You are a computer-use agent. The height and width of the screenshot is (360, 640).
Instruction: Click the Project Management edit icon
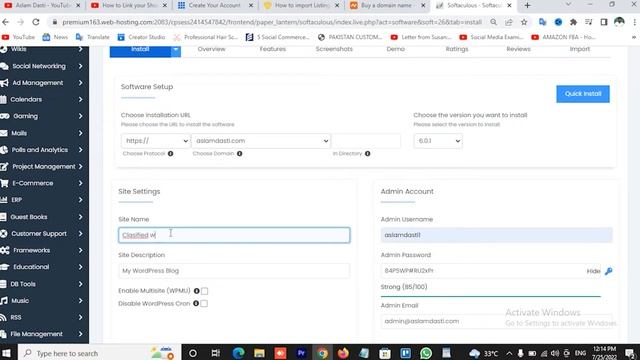[x=4, y=167]
